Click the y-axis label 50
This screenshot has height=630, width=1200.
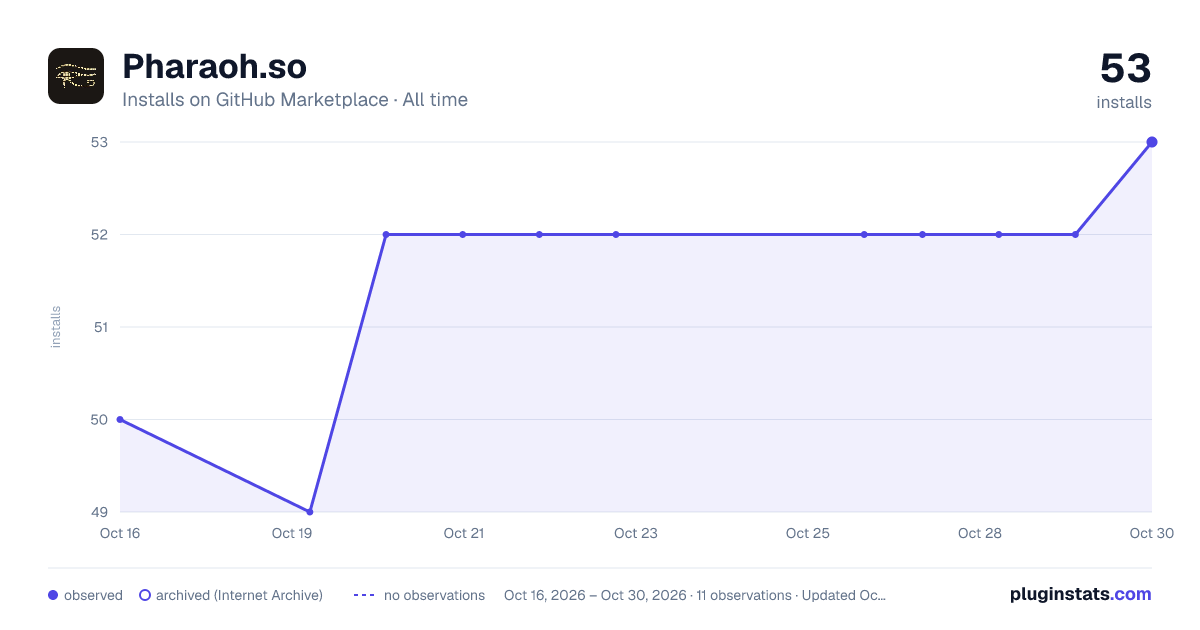coord(99,420)
